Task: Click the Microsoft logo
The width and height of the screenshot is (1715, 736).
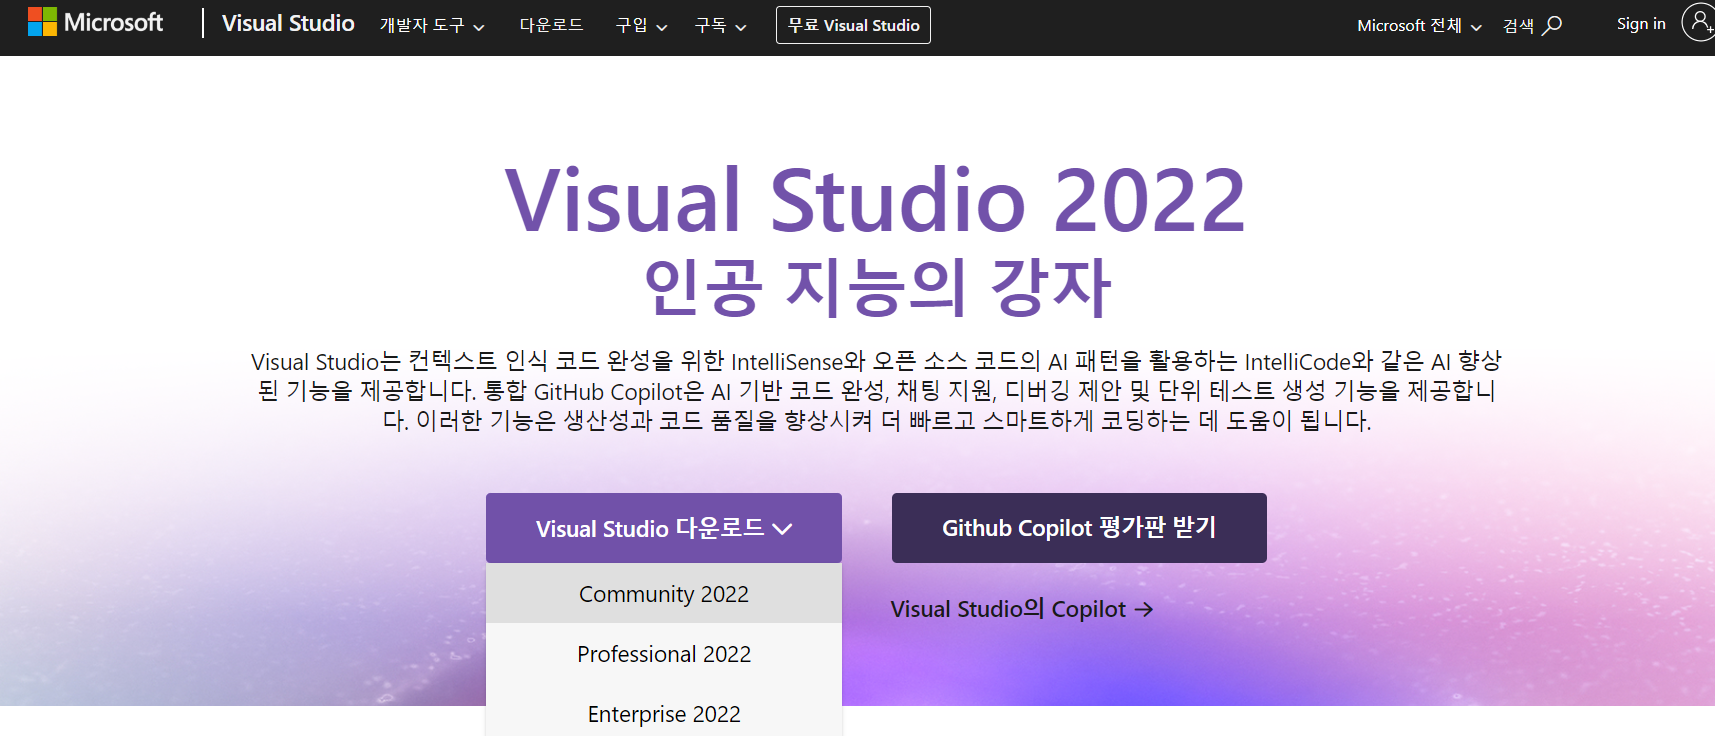Action: point(95,22)
